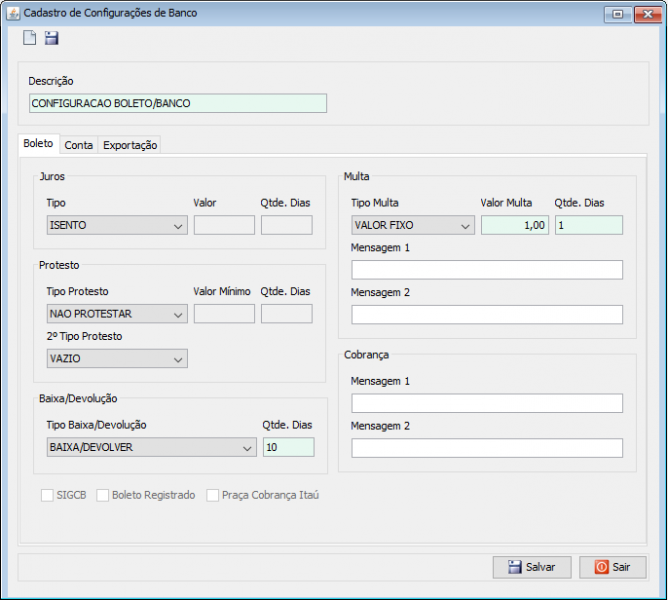The image size is (668, 600).
Task: Click the Multa Qtde. Dias field
Action: tap(589, 225)
